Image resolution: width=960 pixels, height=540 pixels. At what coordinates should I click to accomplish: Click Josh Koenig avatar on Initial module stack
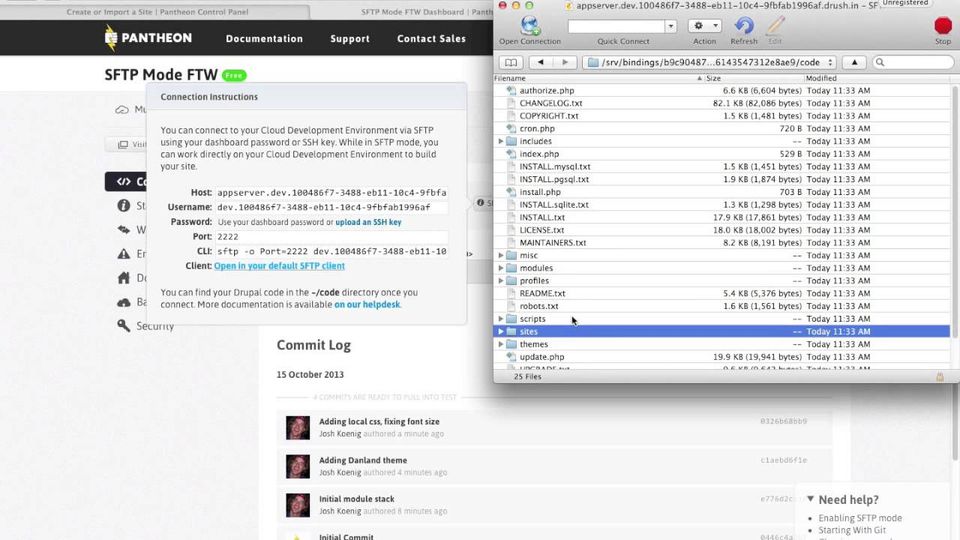point(298,504)
